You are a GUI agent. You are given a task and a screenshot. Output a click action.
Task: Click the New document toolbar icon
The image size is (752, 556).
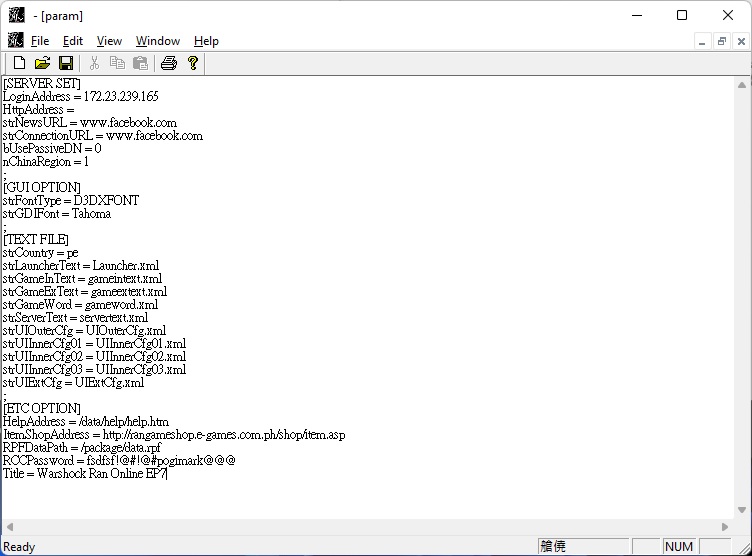pyautogui.click(x=19, y=63)
